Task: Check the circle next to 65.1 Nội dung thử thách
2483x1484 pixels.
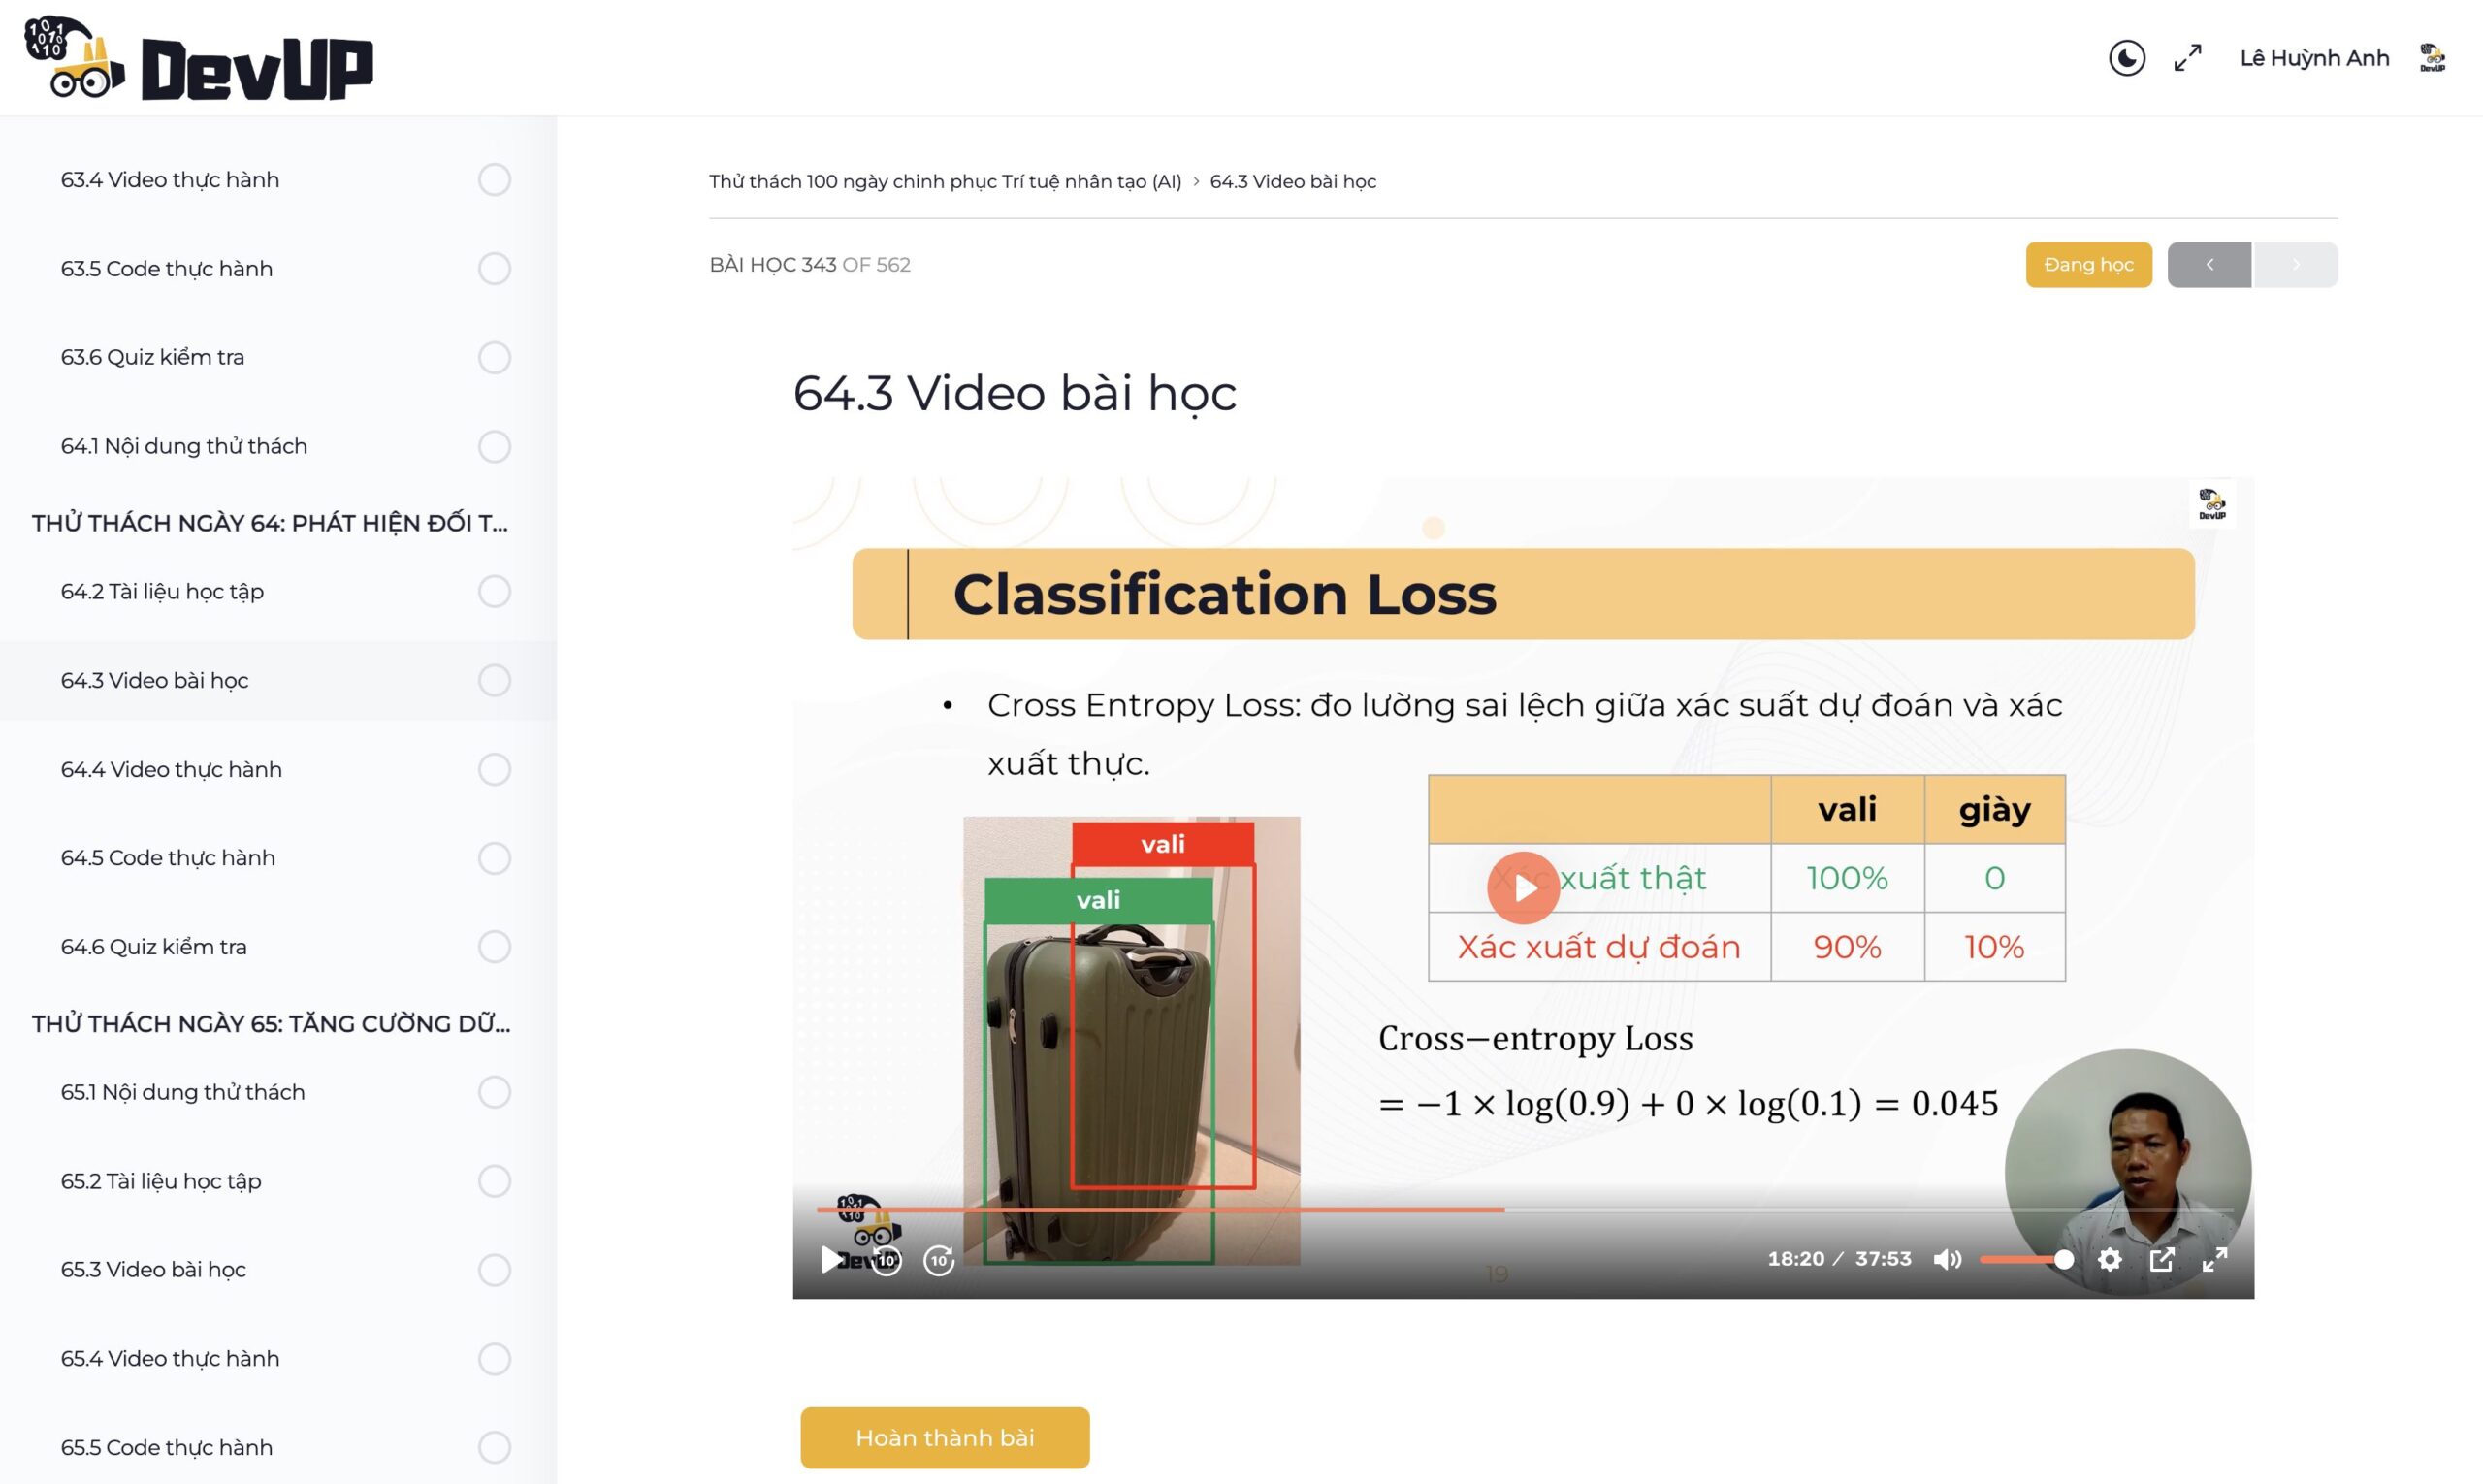Action: coord(494,1092)
